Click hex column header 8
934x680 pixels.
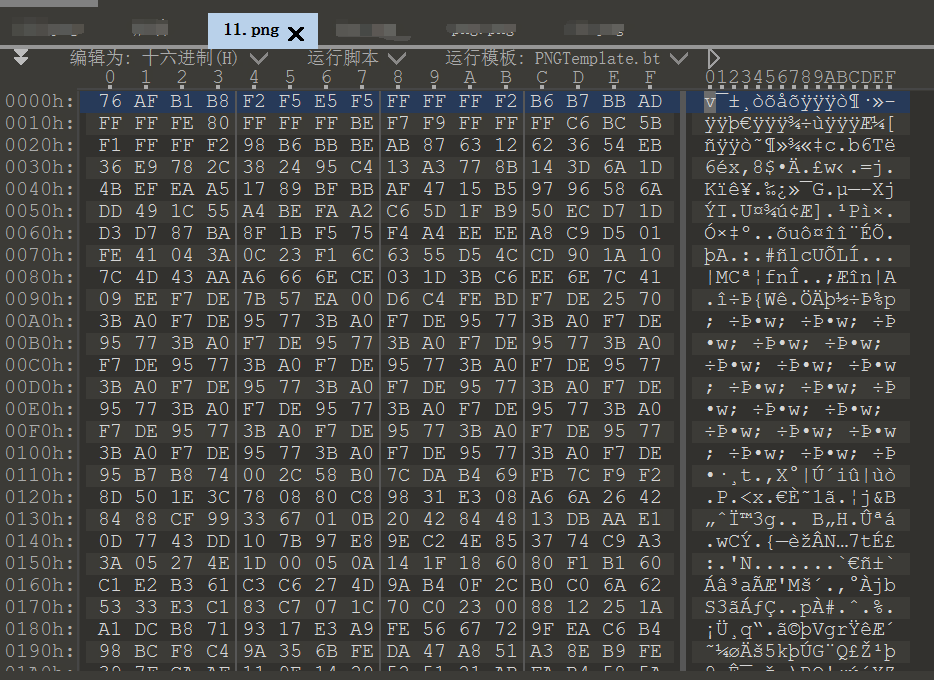(x=398, y=78)
